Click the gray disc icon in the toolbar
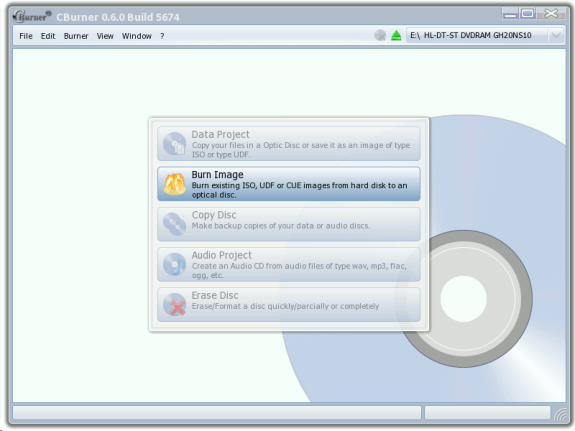The width and height of the screenshot is (575, 431). [380, 36]
